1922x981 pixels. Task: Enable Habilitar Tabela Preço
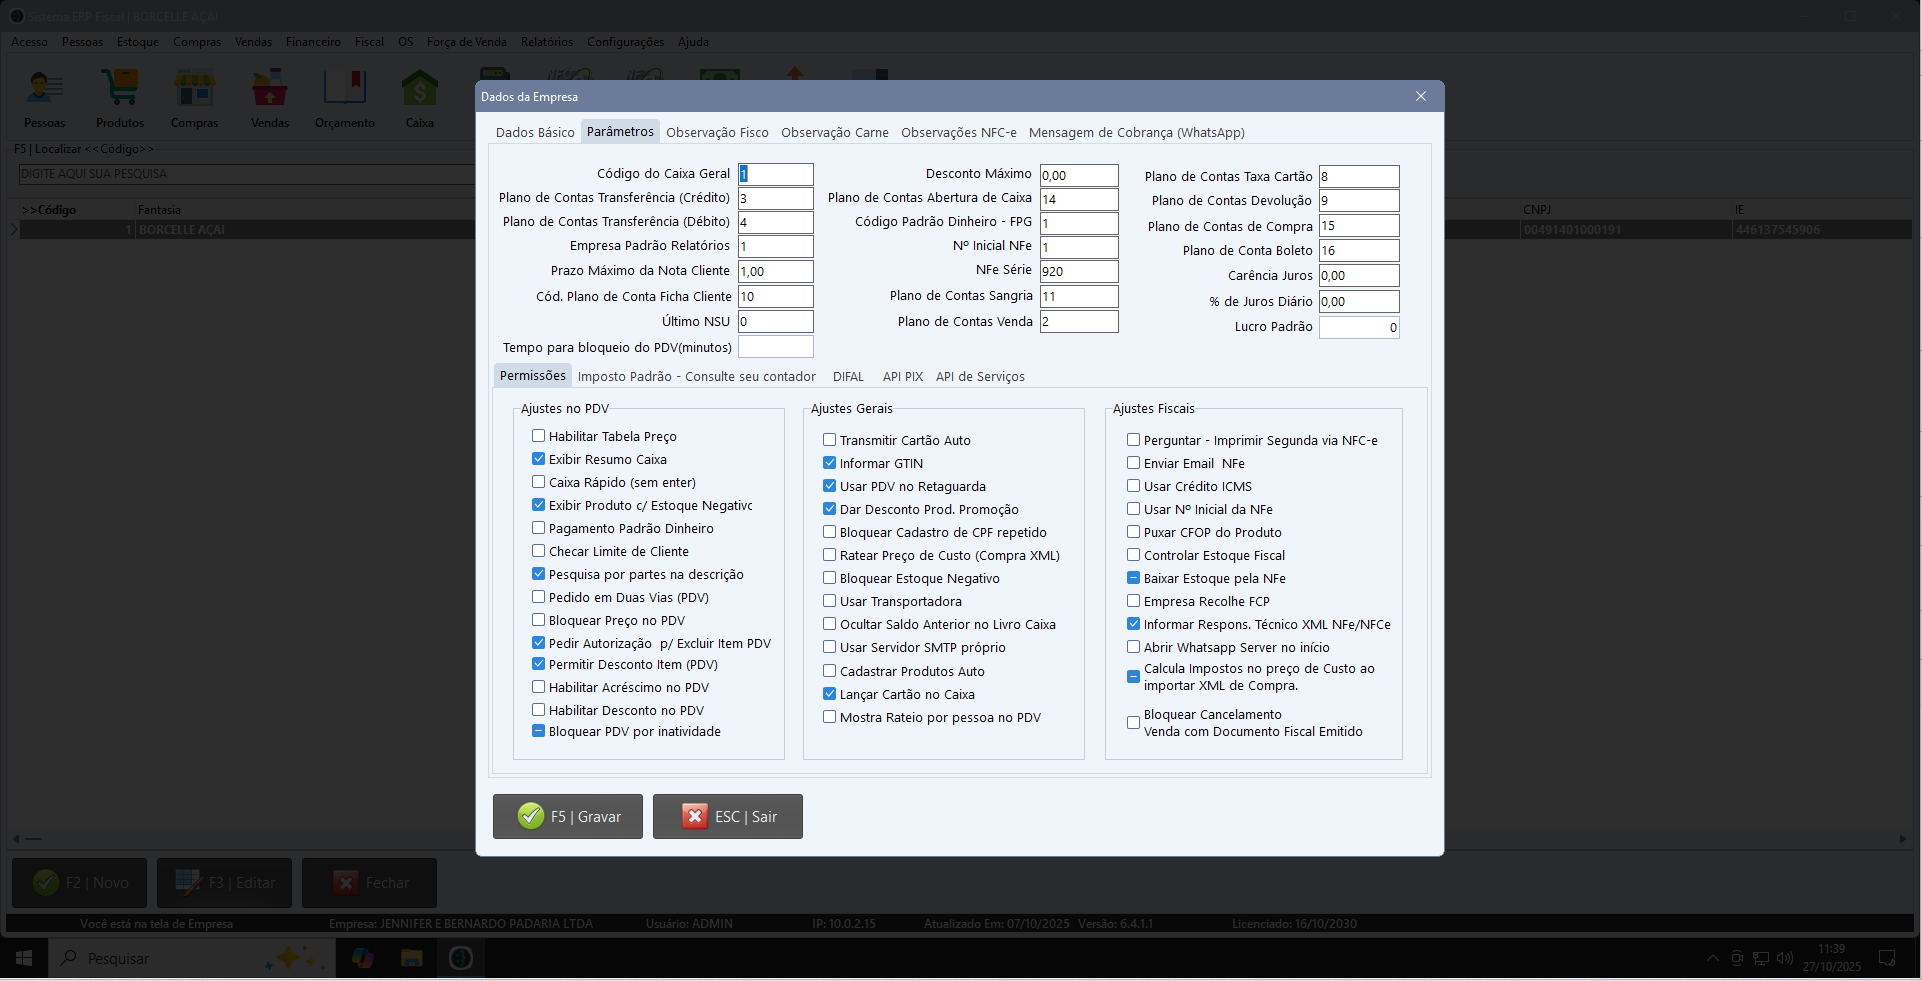[x=537, y=436]
